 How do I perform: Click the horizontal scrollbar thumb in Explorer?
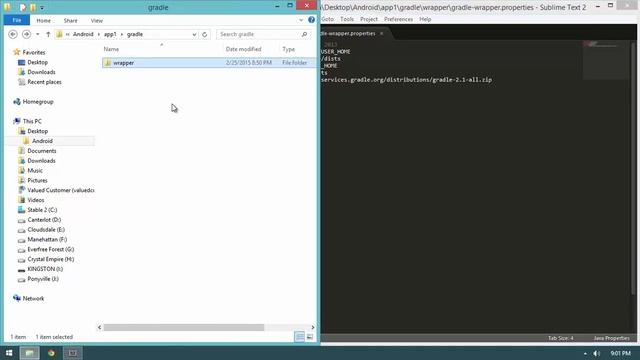[x=184, y=327]
